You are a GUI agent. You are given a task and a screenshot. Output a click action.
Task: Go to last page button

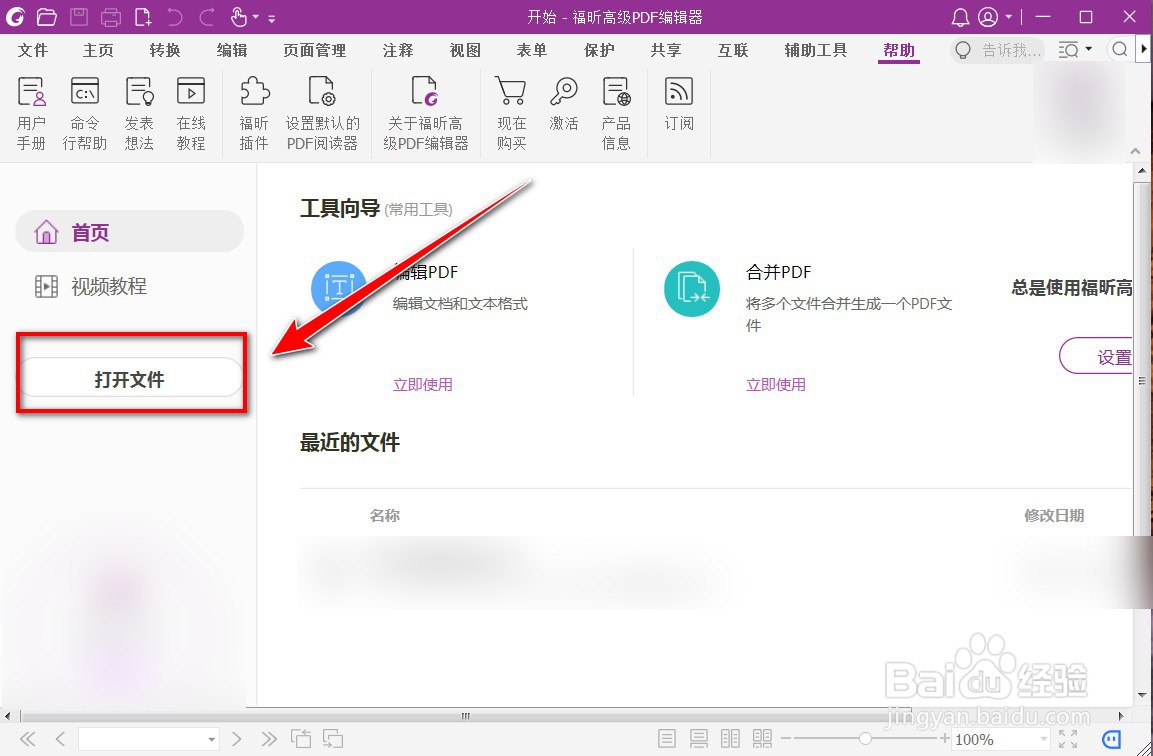coord(269,738)
